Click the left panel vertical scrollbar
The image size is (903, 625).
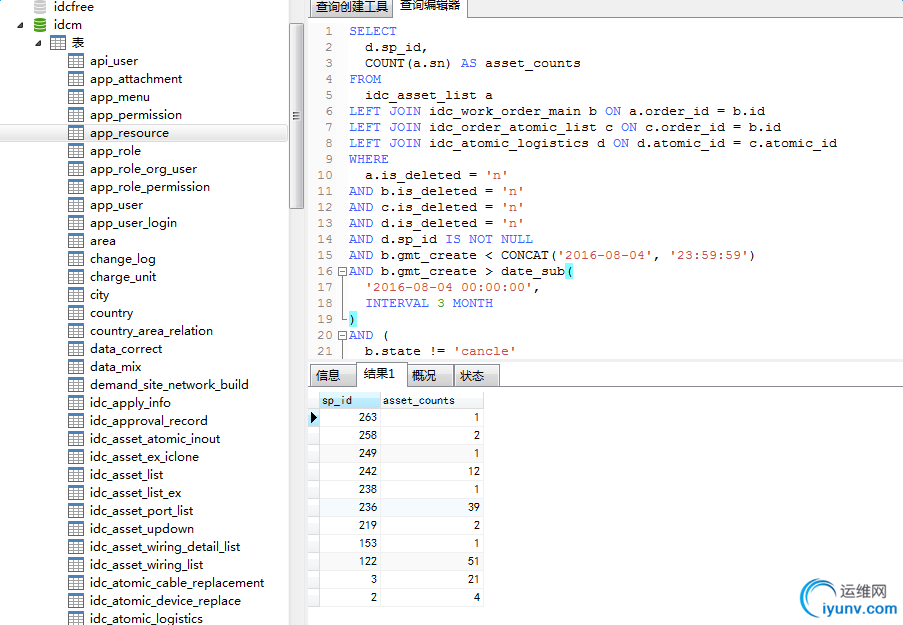pyautogui.click(x=296, y=115)
